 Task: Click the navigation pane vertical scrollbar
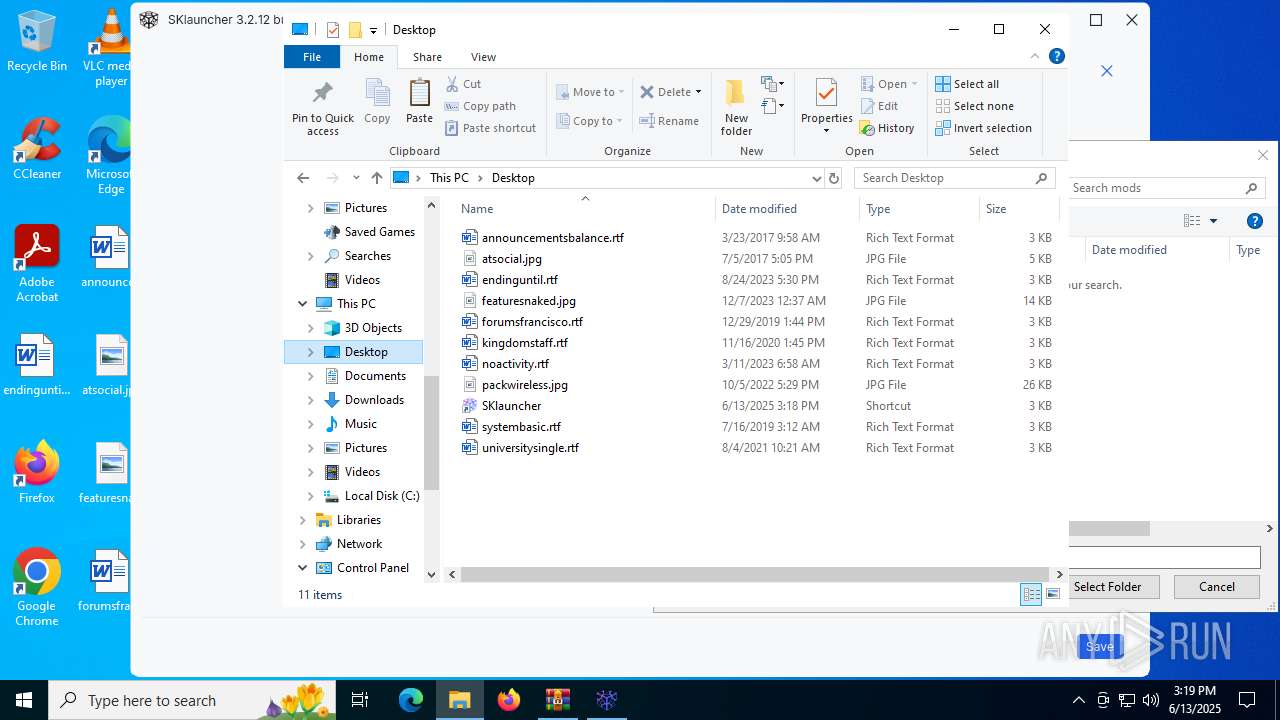[432, 432]
